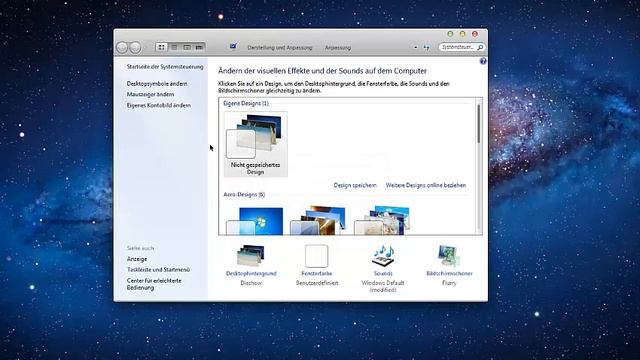
Task: Click the magnifier search icon
Action: coord(480,47)
